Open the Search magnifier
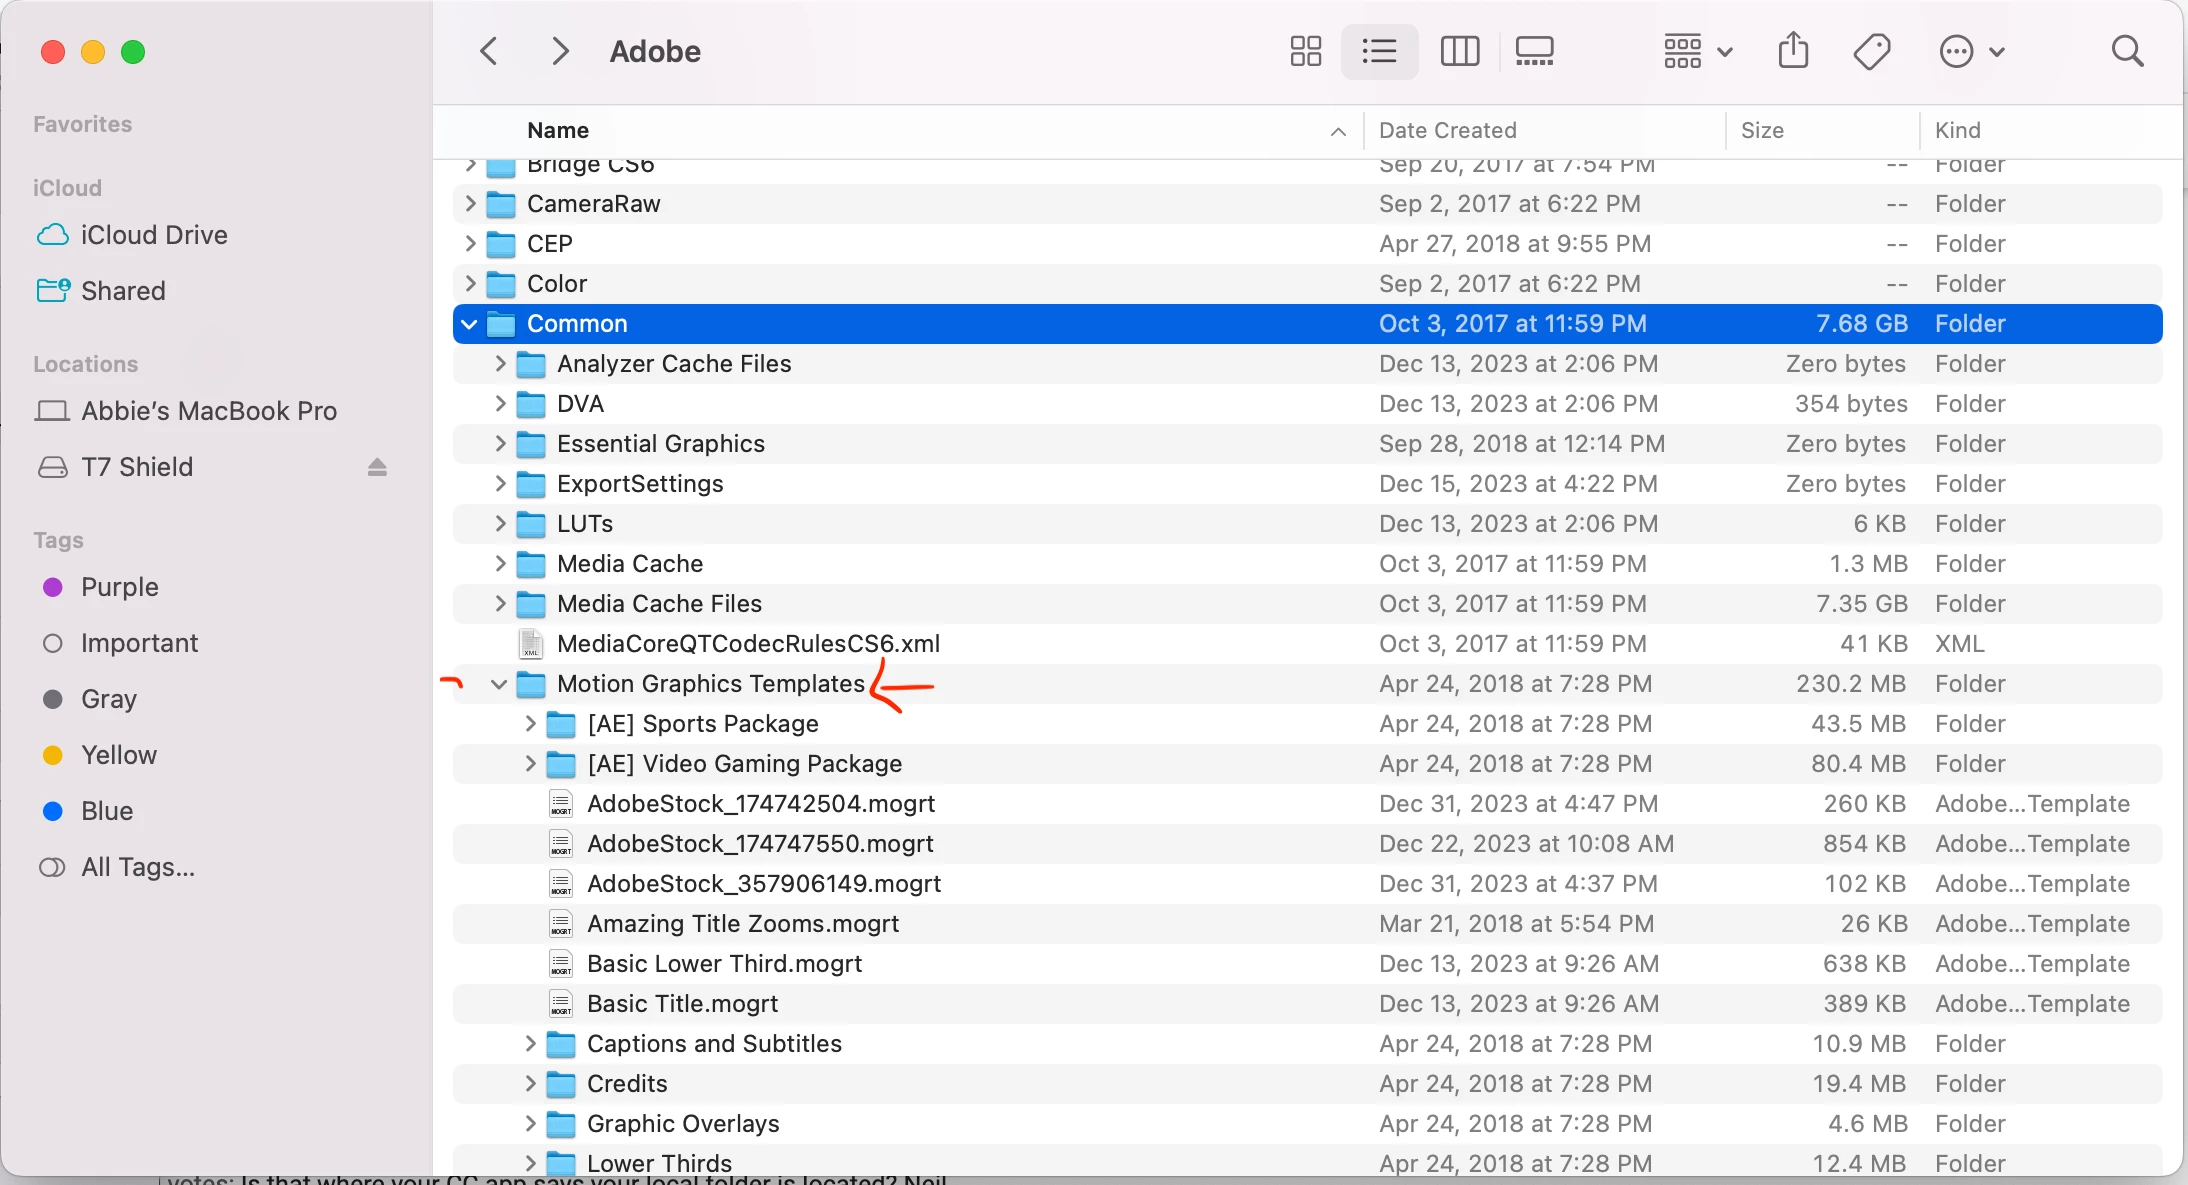The width and height of the screenshot is (2188, 1185). (x=2127, y=51)
